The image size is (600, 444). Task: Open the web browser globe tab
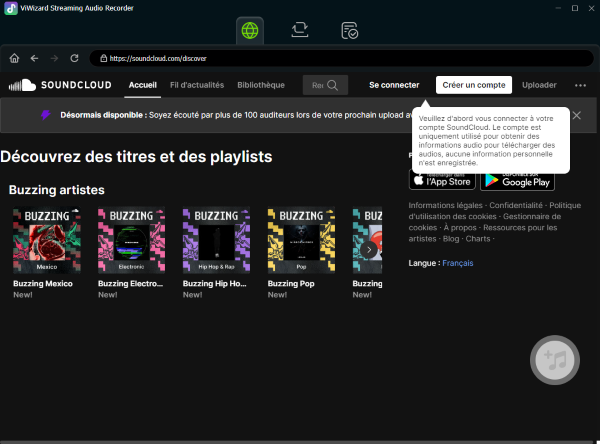point(250,31)
